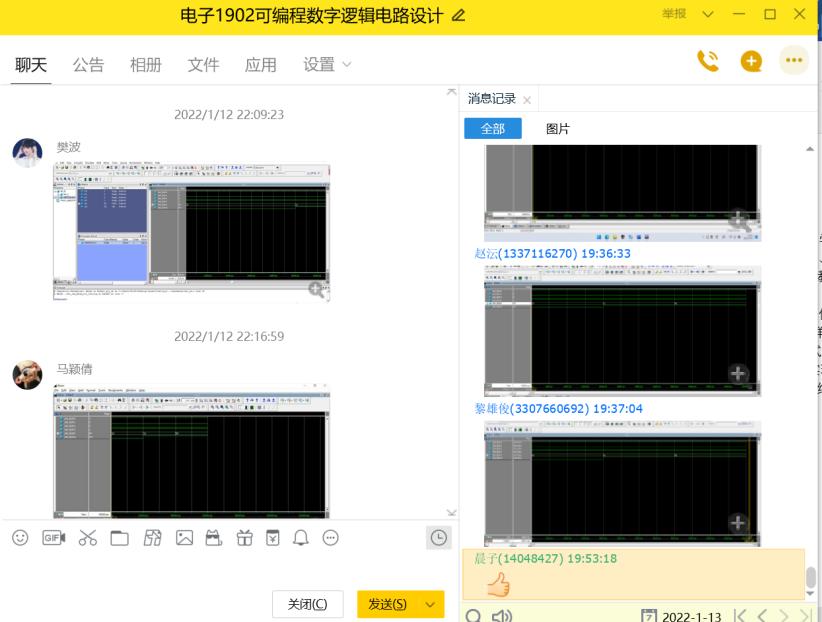822x622 pixels.
Task: Click the message history vertical scrollbar thumb
Action: coord(811,578)
